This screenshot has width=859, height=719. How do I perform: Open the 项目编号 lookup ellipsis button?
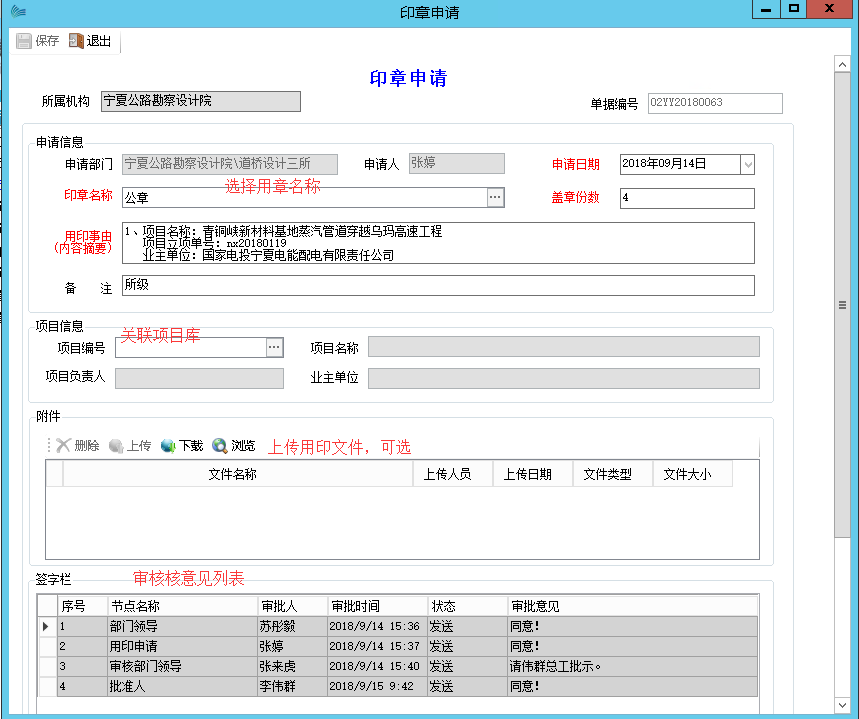(274, 347)
